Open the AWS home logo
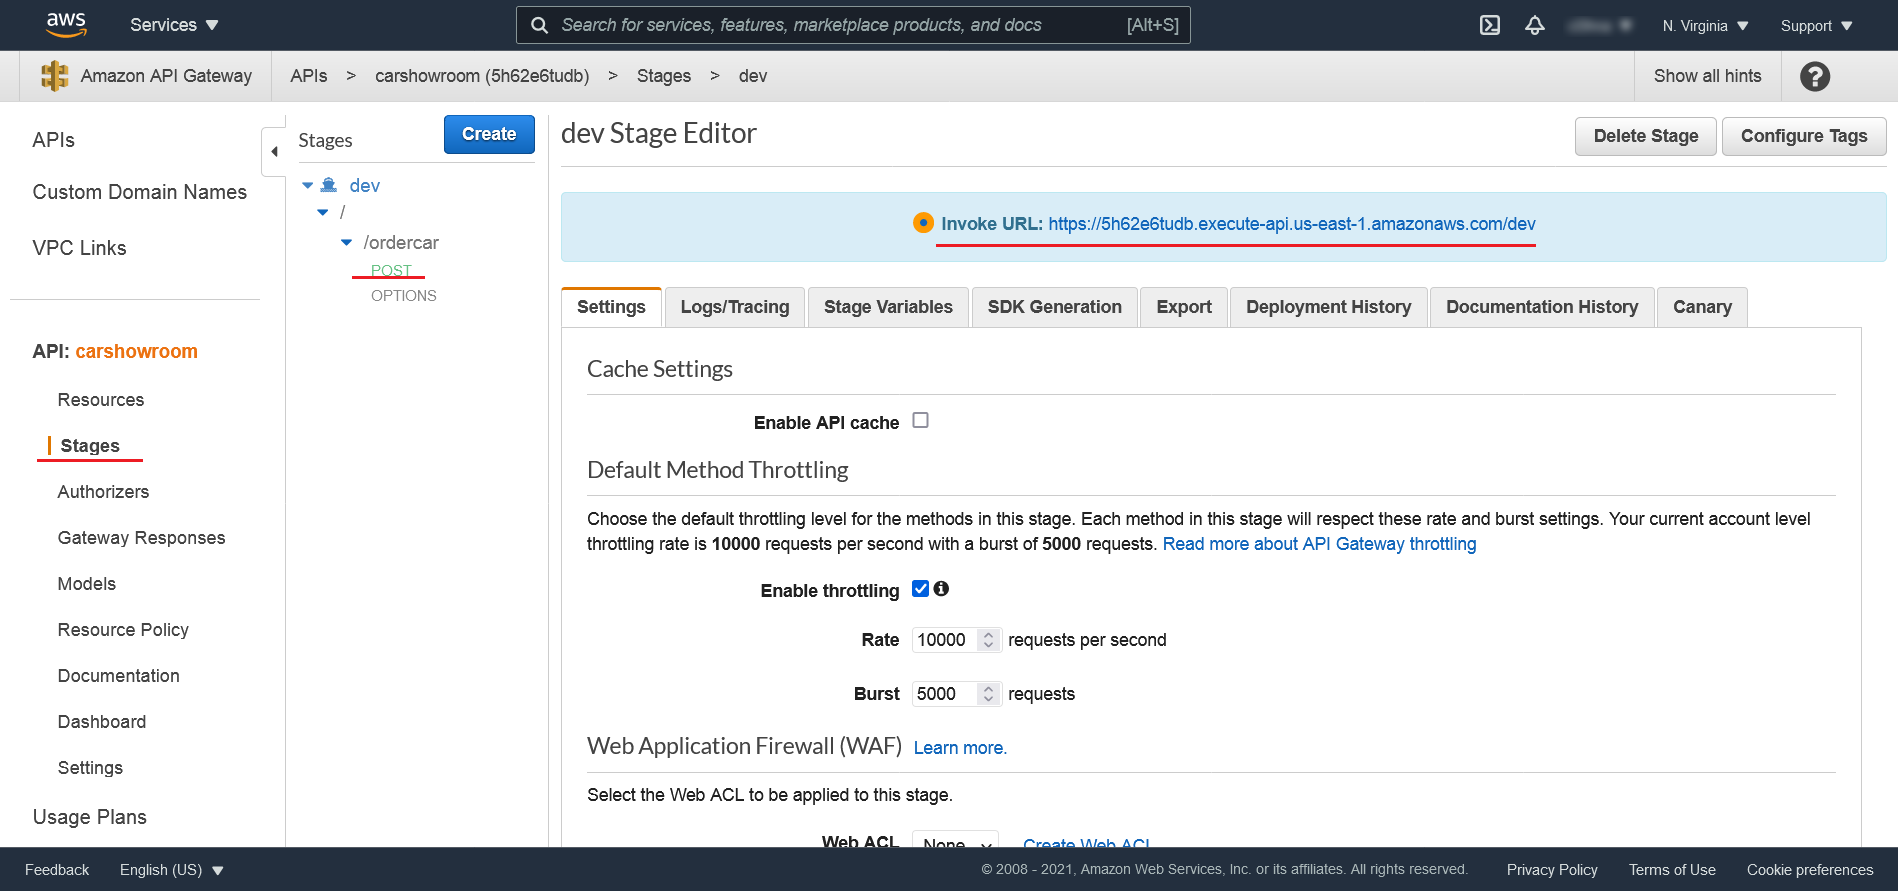1898x891 pixels. pyautogui.click(x=66, y=25)
